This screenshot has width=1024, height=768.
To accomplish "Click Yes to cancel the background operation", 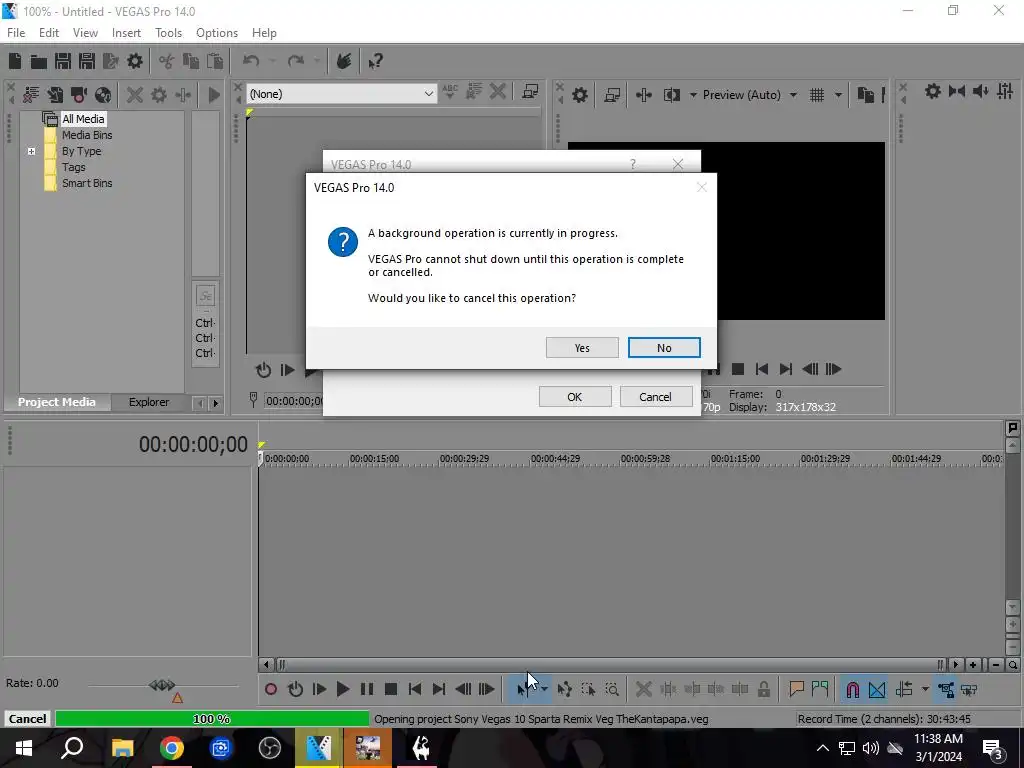I will click(582, 348).
